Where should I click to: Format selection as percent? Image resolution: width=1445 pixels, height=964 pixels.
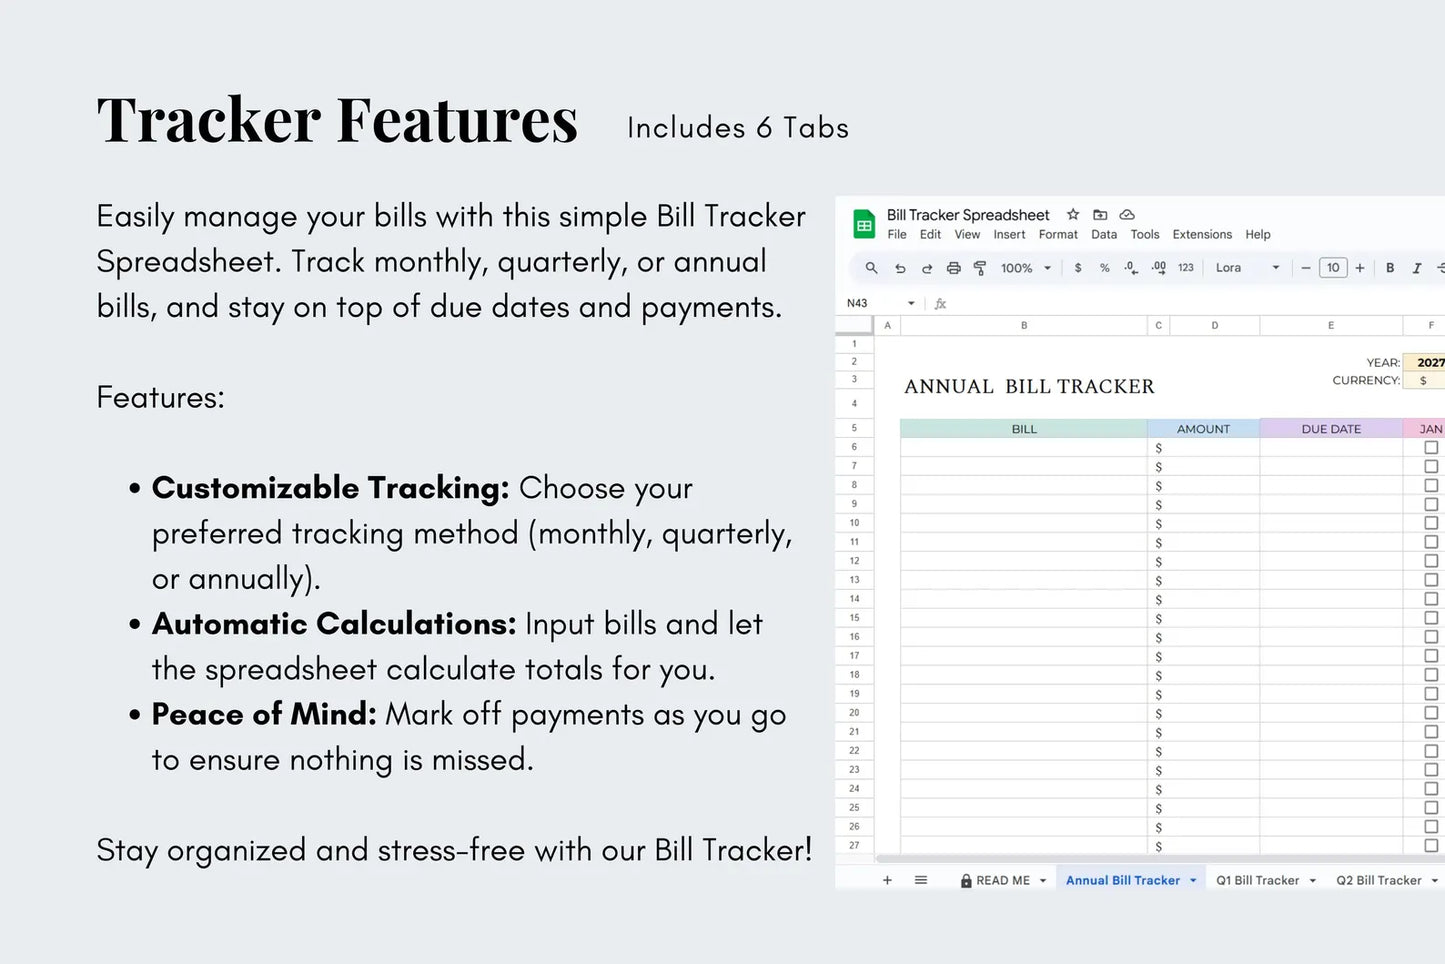(x=1104, y=268)
